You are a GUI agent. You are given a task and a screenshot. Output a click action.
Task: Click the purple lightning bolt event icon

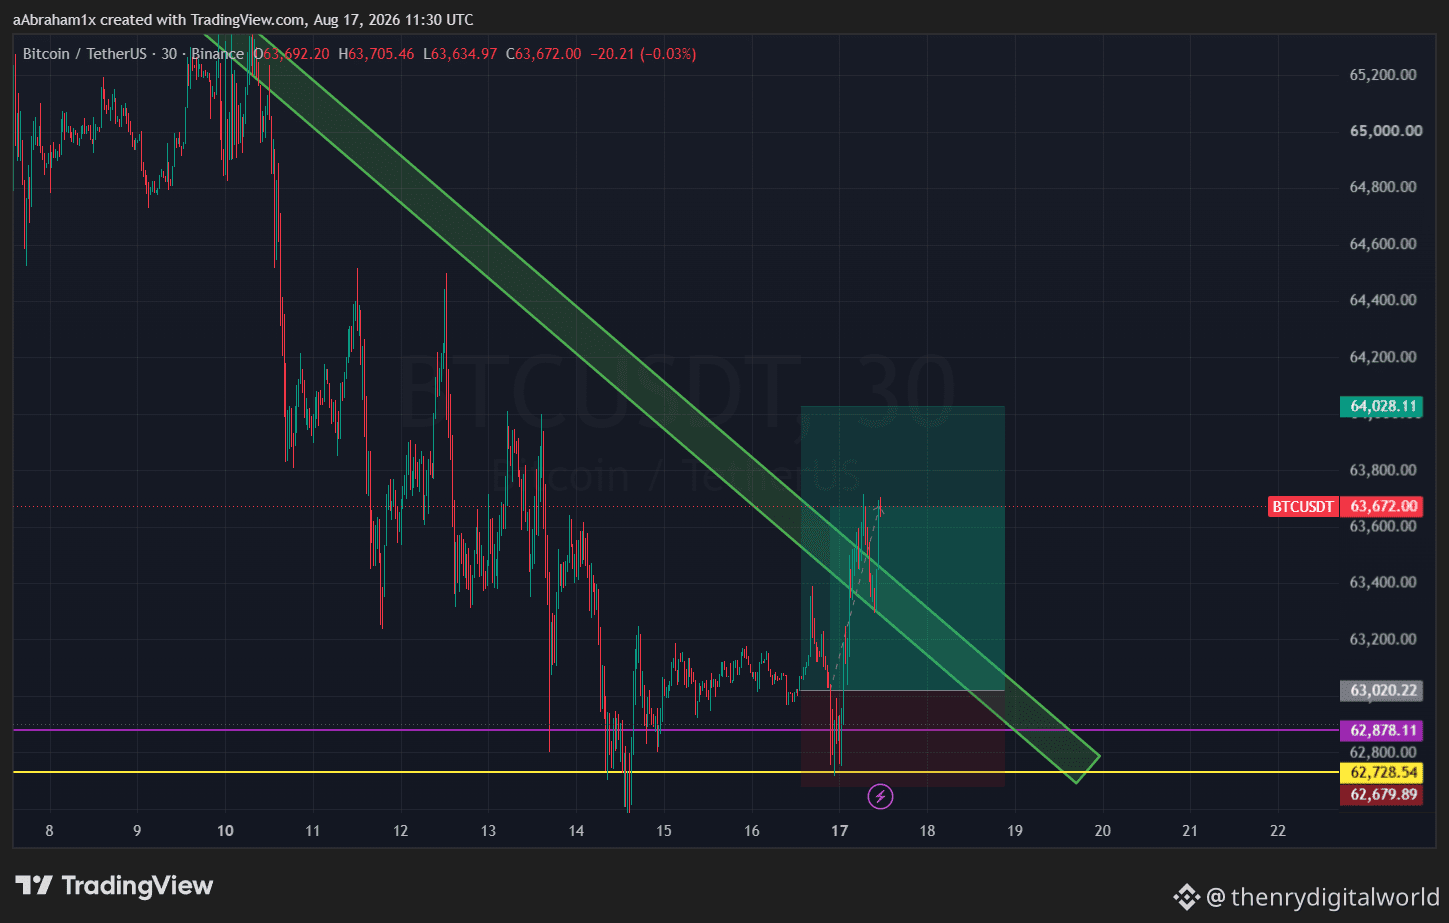point(880,796)
